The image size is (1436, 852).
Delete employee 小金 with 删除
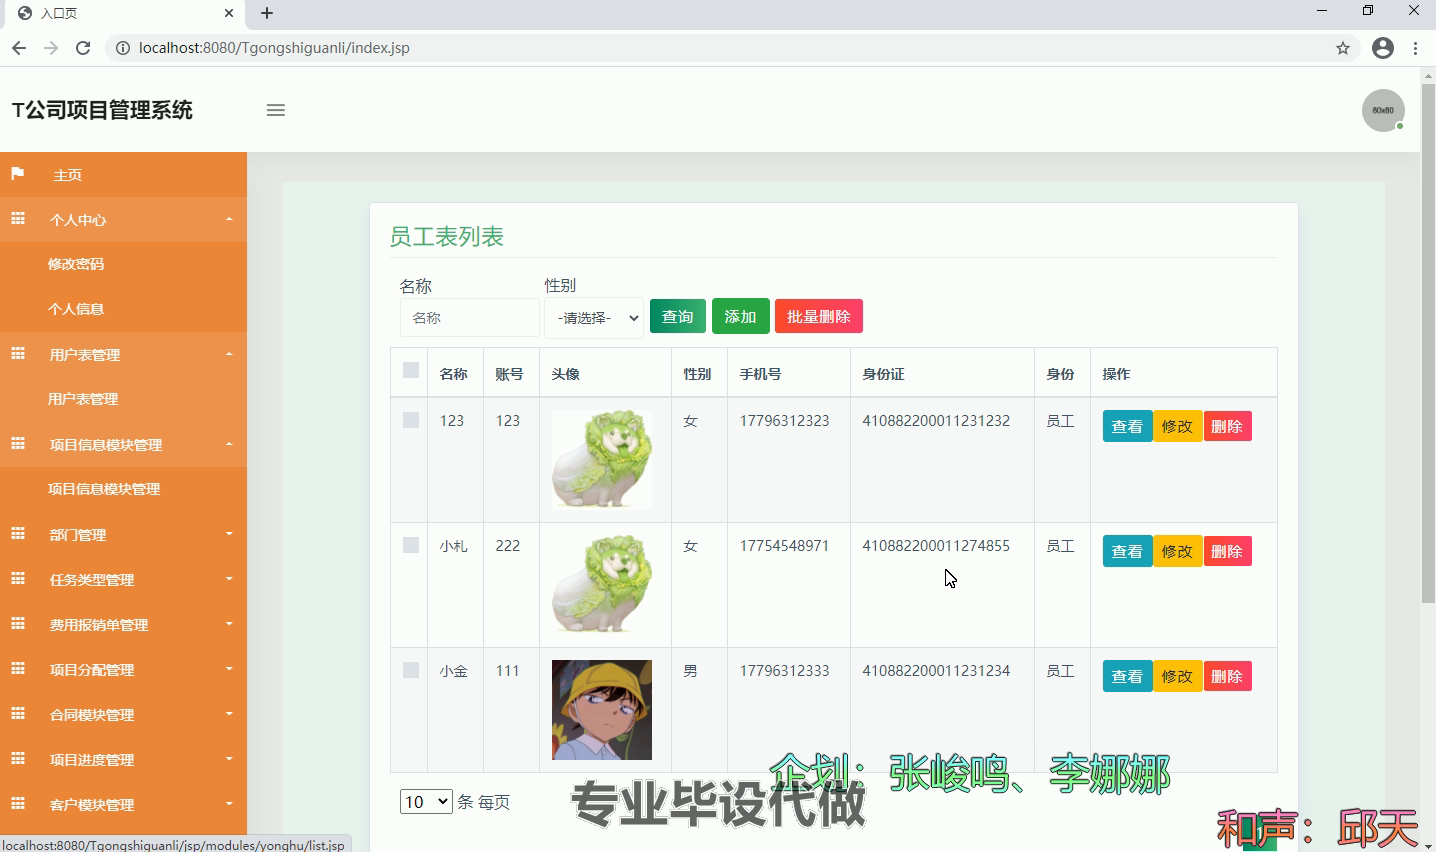coord(1227,676)
